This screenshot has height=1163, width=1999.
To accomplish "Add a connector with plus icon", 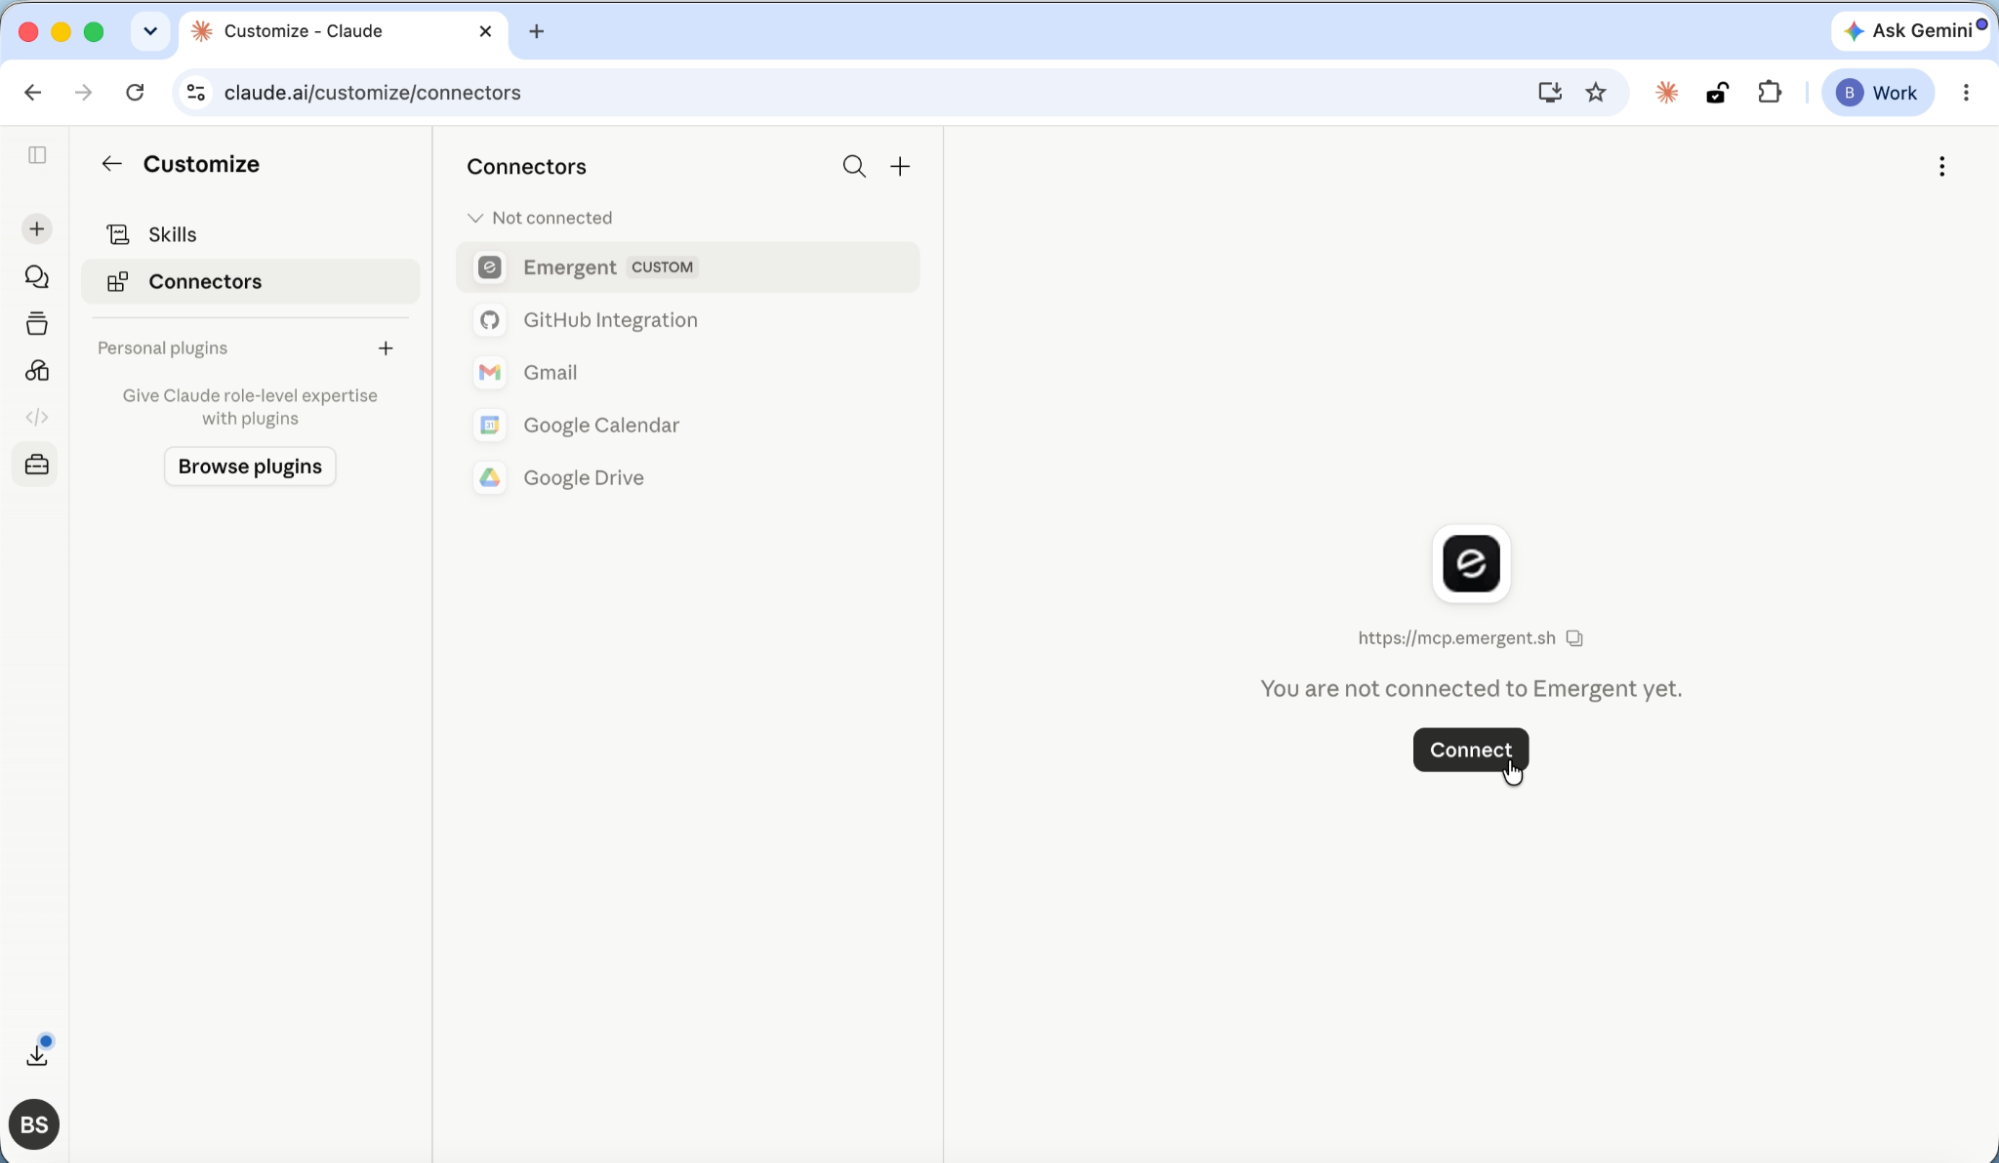I will click(x=900, y=166).
